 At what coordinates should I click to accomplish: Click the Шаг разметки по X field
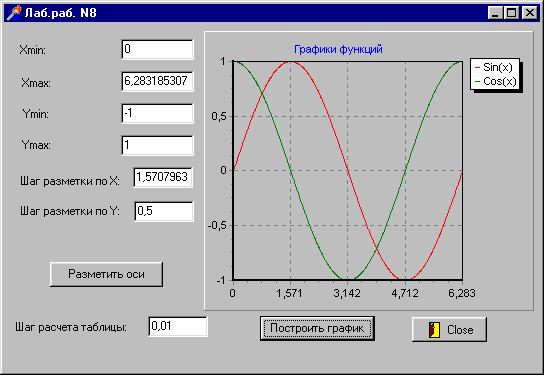tap(163, 178)
